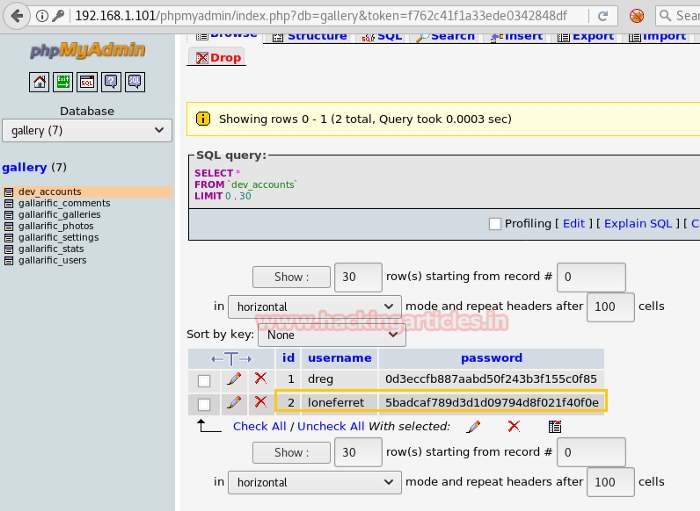This screenshot has height=511, width=700.
Task: Click red X delete icon for loneferret row
Action: [x=260, y=402]
